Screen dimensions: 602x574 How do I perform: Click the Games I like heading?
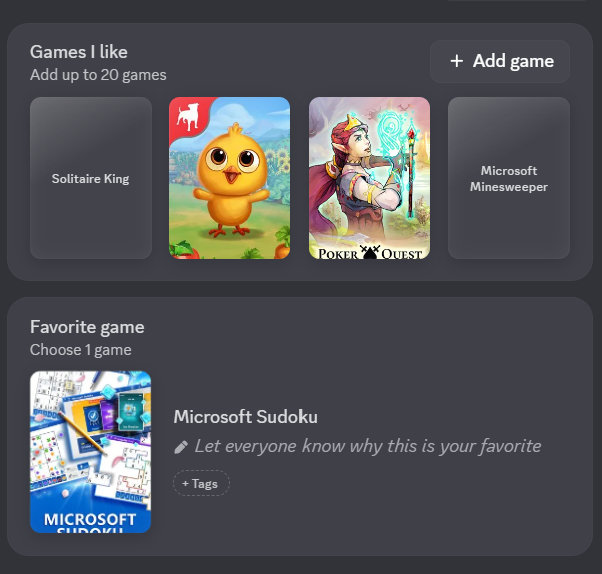pyautogui.click(x=79, y=52)
